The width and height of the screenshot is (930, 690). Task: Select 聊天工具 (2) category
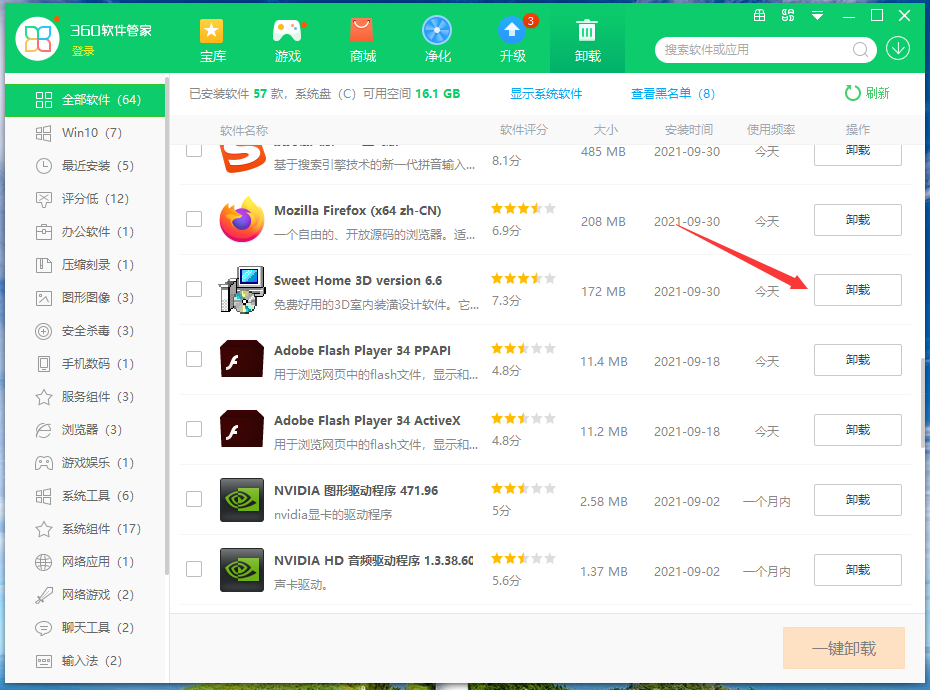[x=85, y=628]
